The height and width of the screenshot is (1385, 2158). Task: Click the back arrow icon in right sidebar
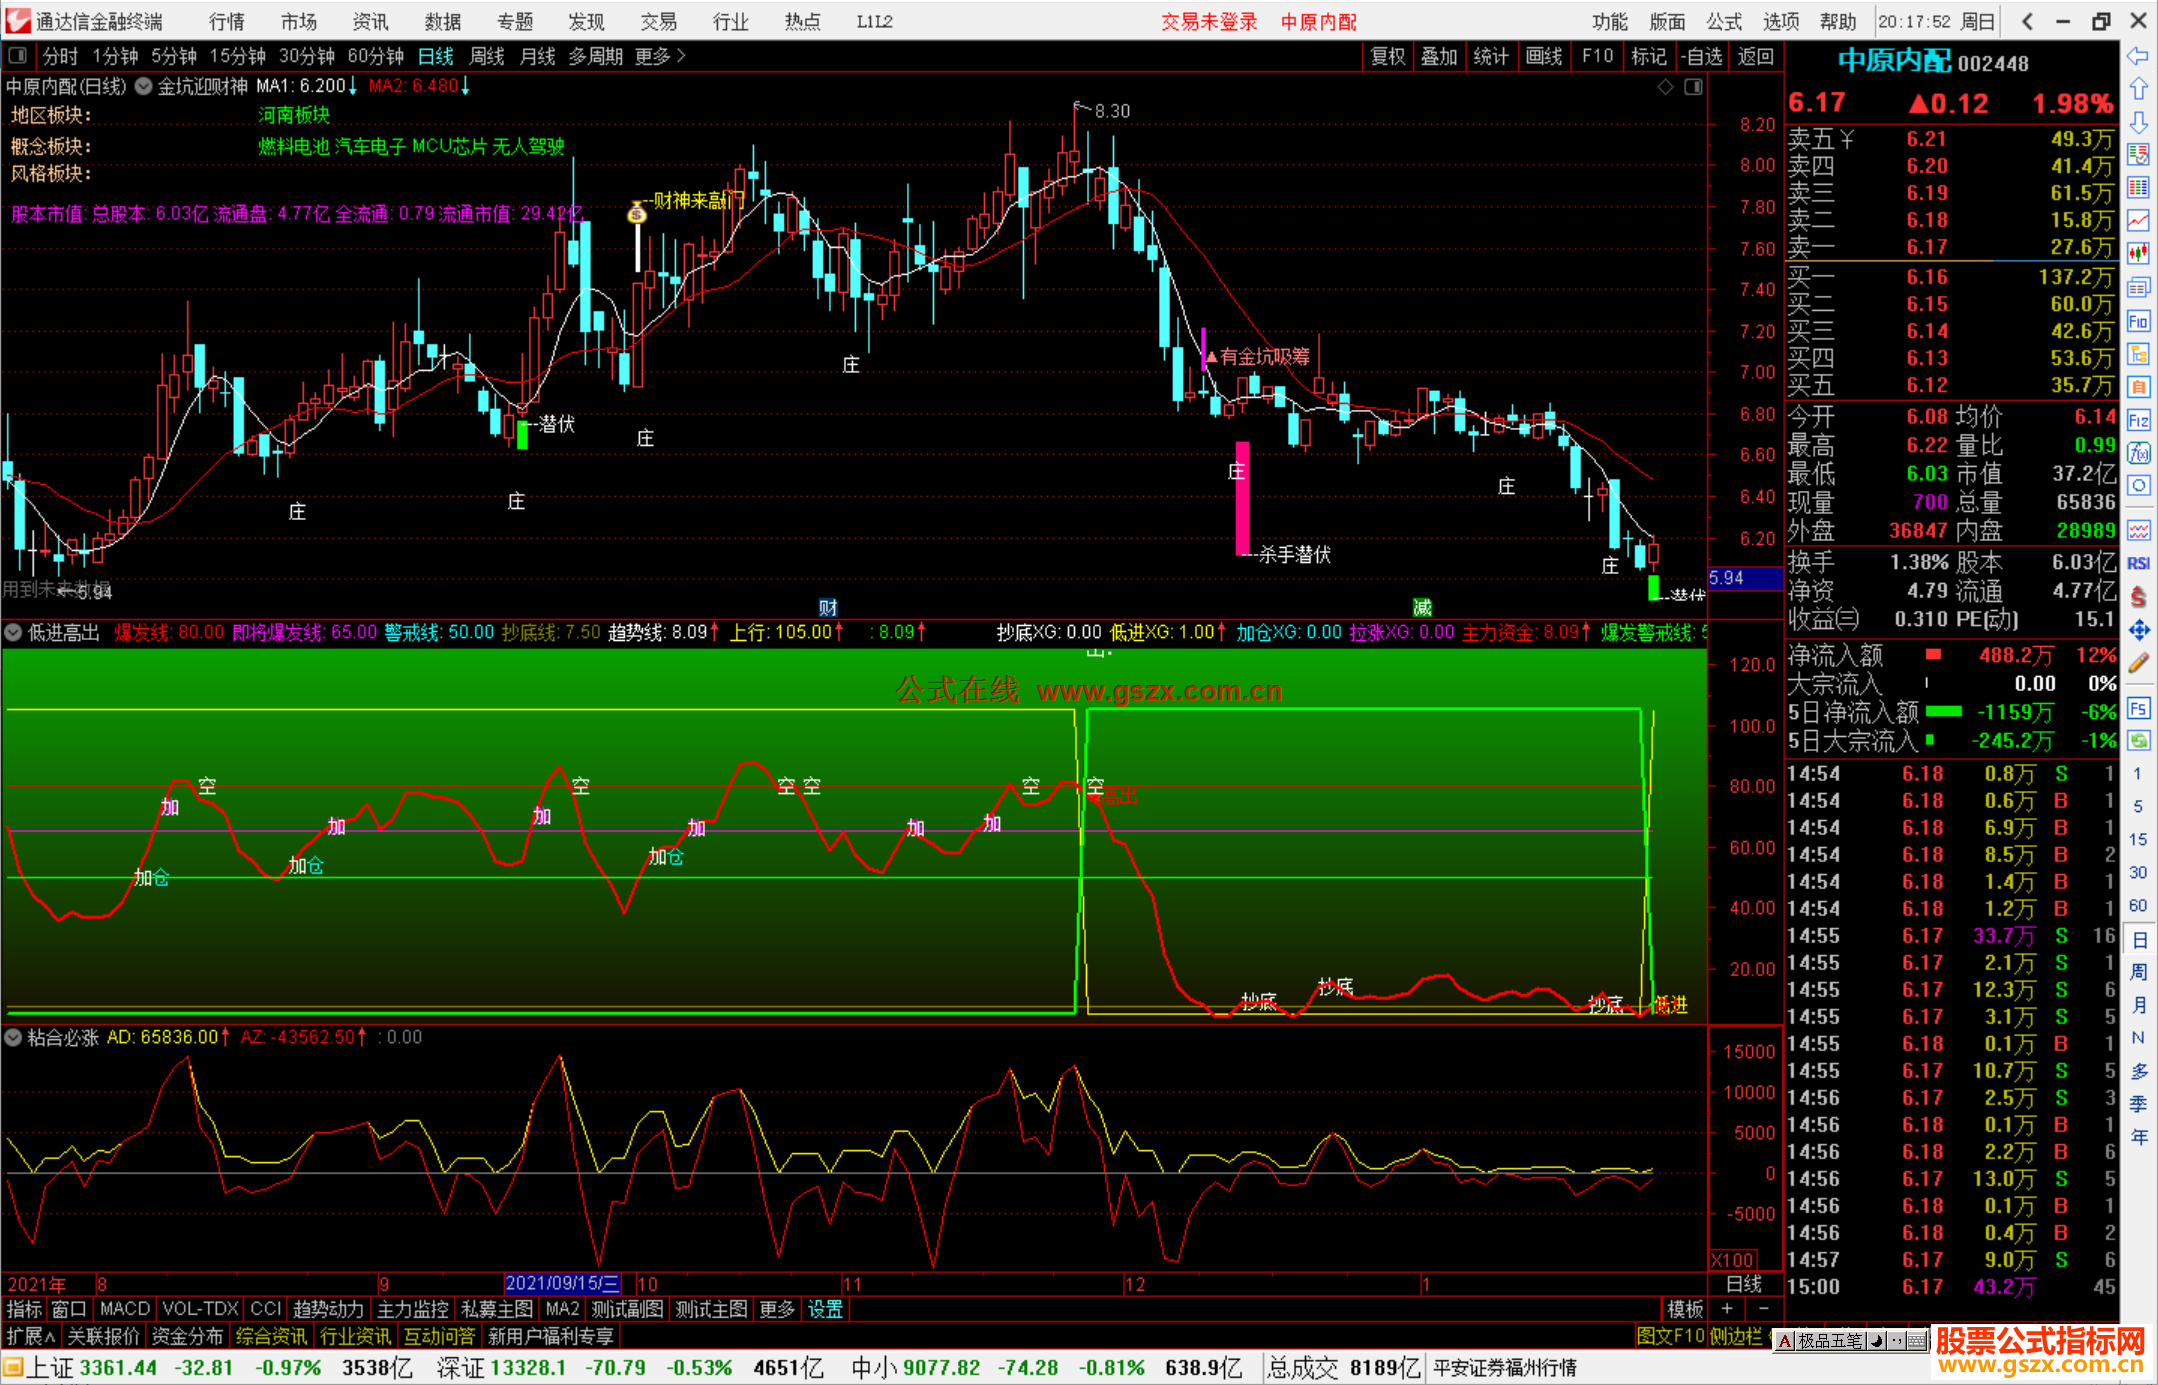tap(2138, 56)
